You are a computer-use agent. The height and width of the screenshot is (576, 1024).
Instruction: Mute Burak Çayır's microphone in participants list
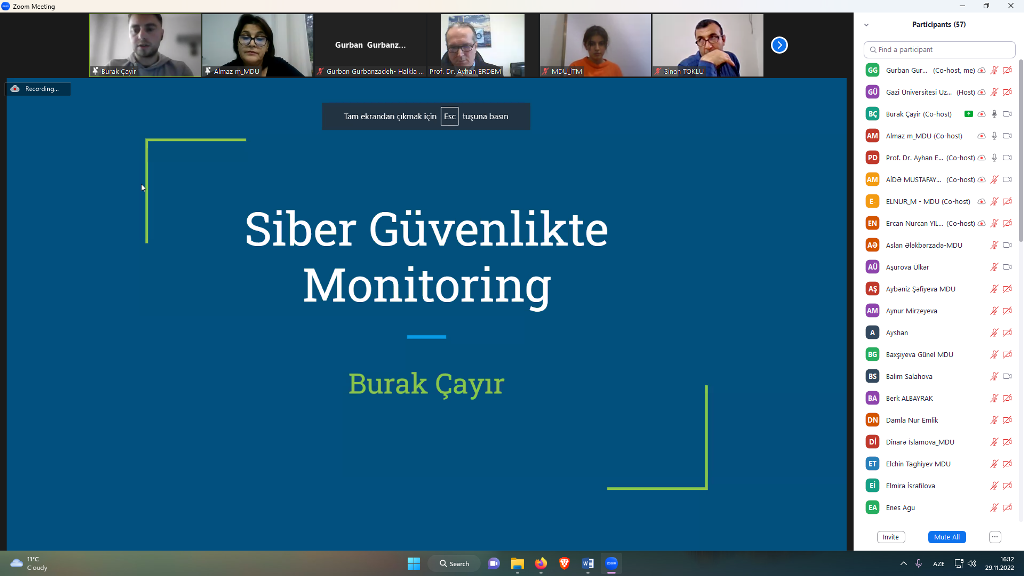pyautogui.click(x=994, y=114)
